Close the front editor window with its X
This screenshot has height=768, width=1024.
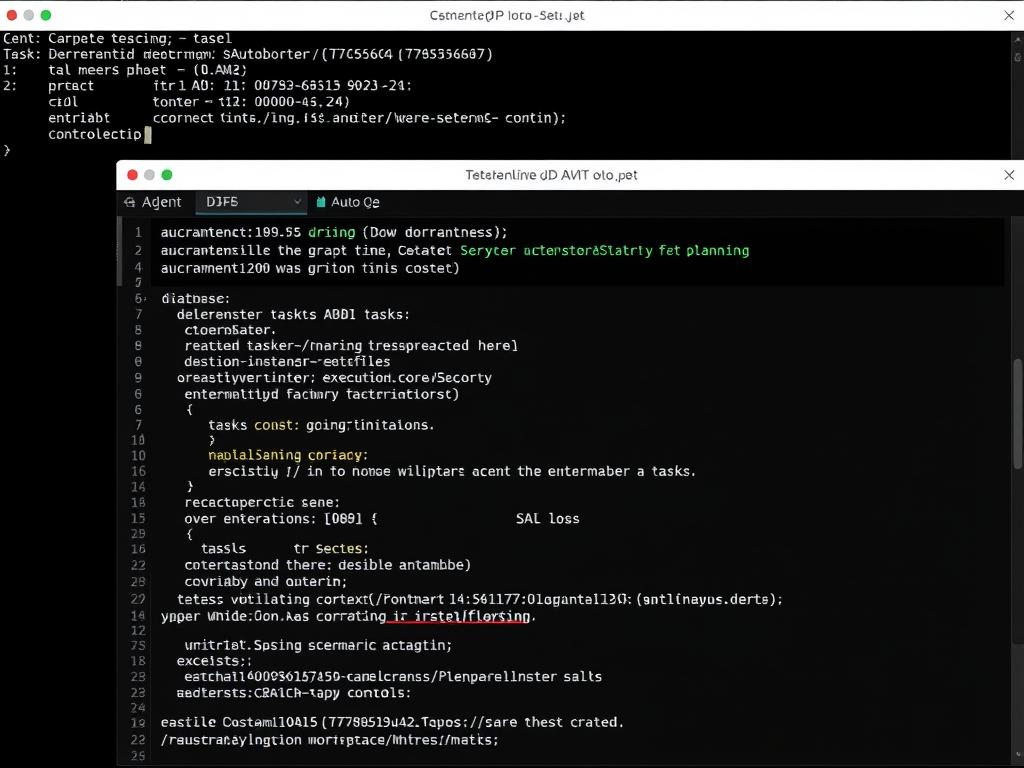click(x=1009, y=175)
